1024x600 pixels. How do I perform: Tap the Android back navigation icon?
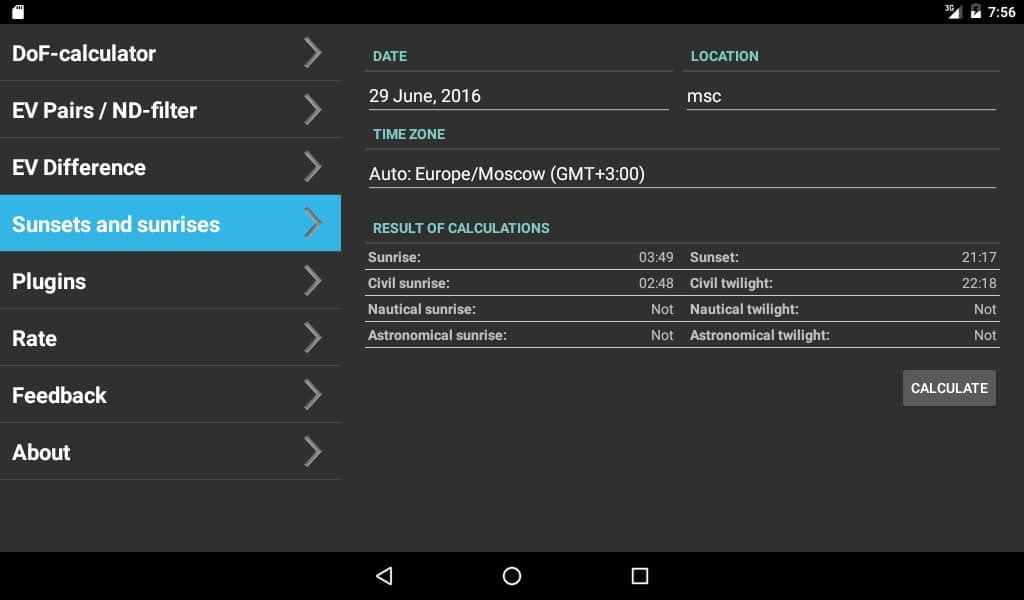pyautogui.click(x=384, y=575)
